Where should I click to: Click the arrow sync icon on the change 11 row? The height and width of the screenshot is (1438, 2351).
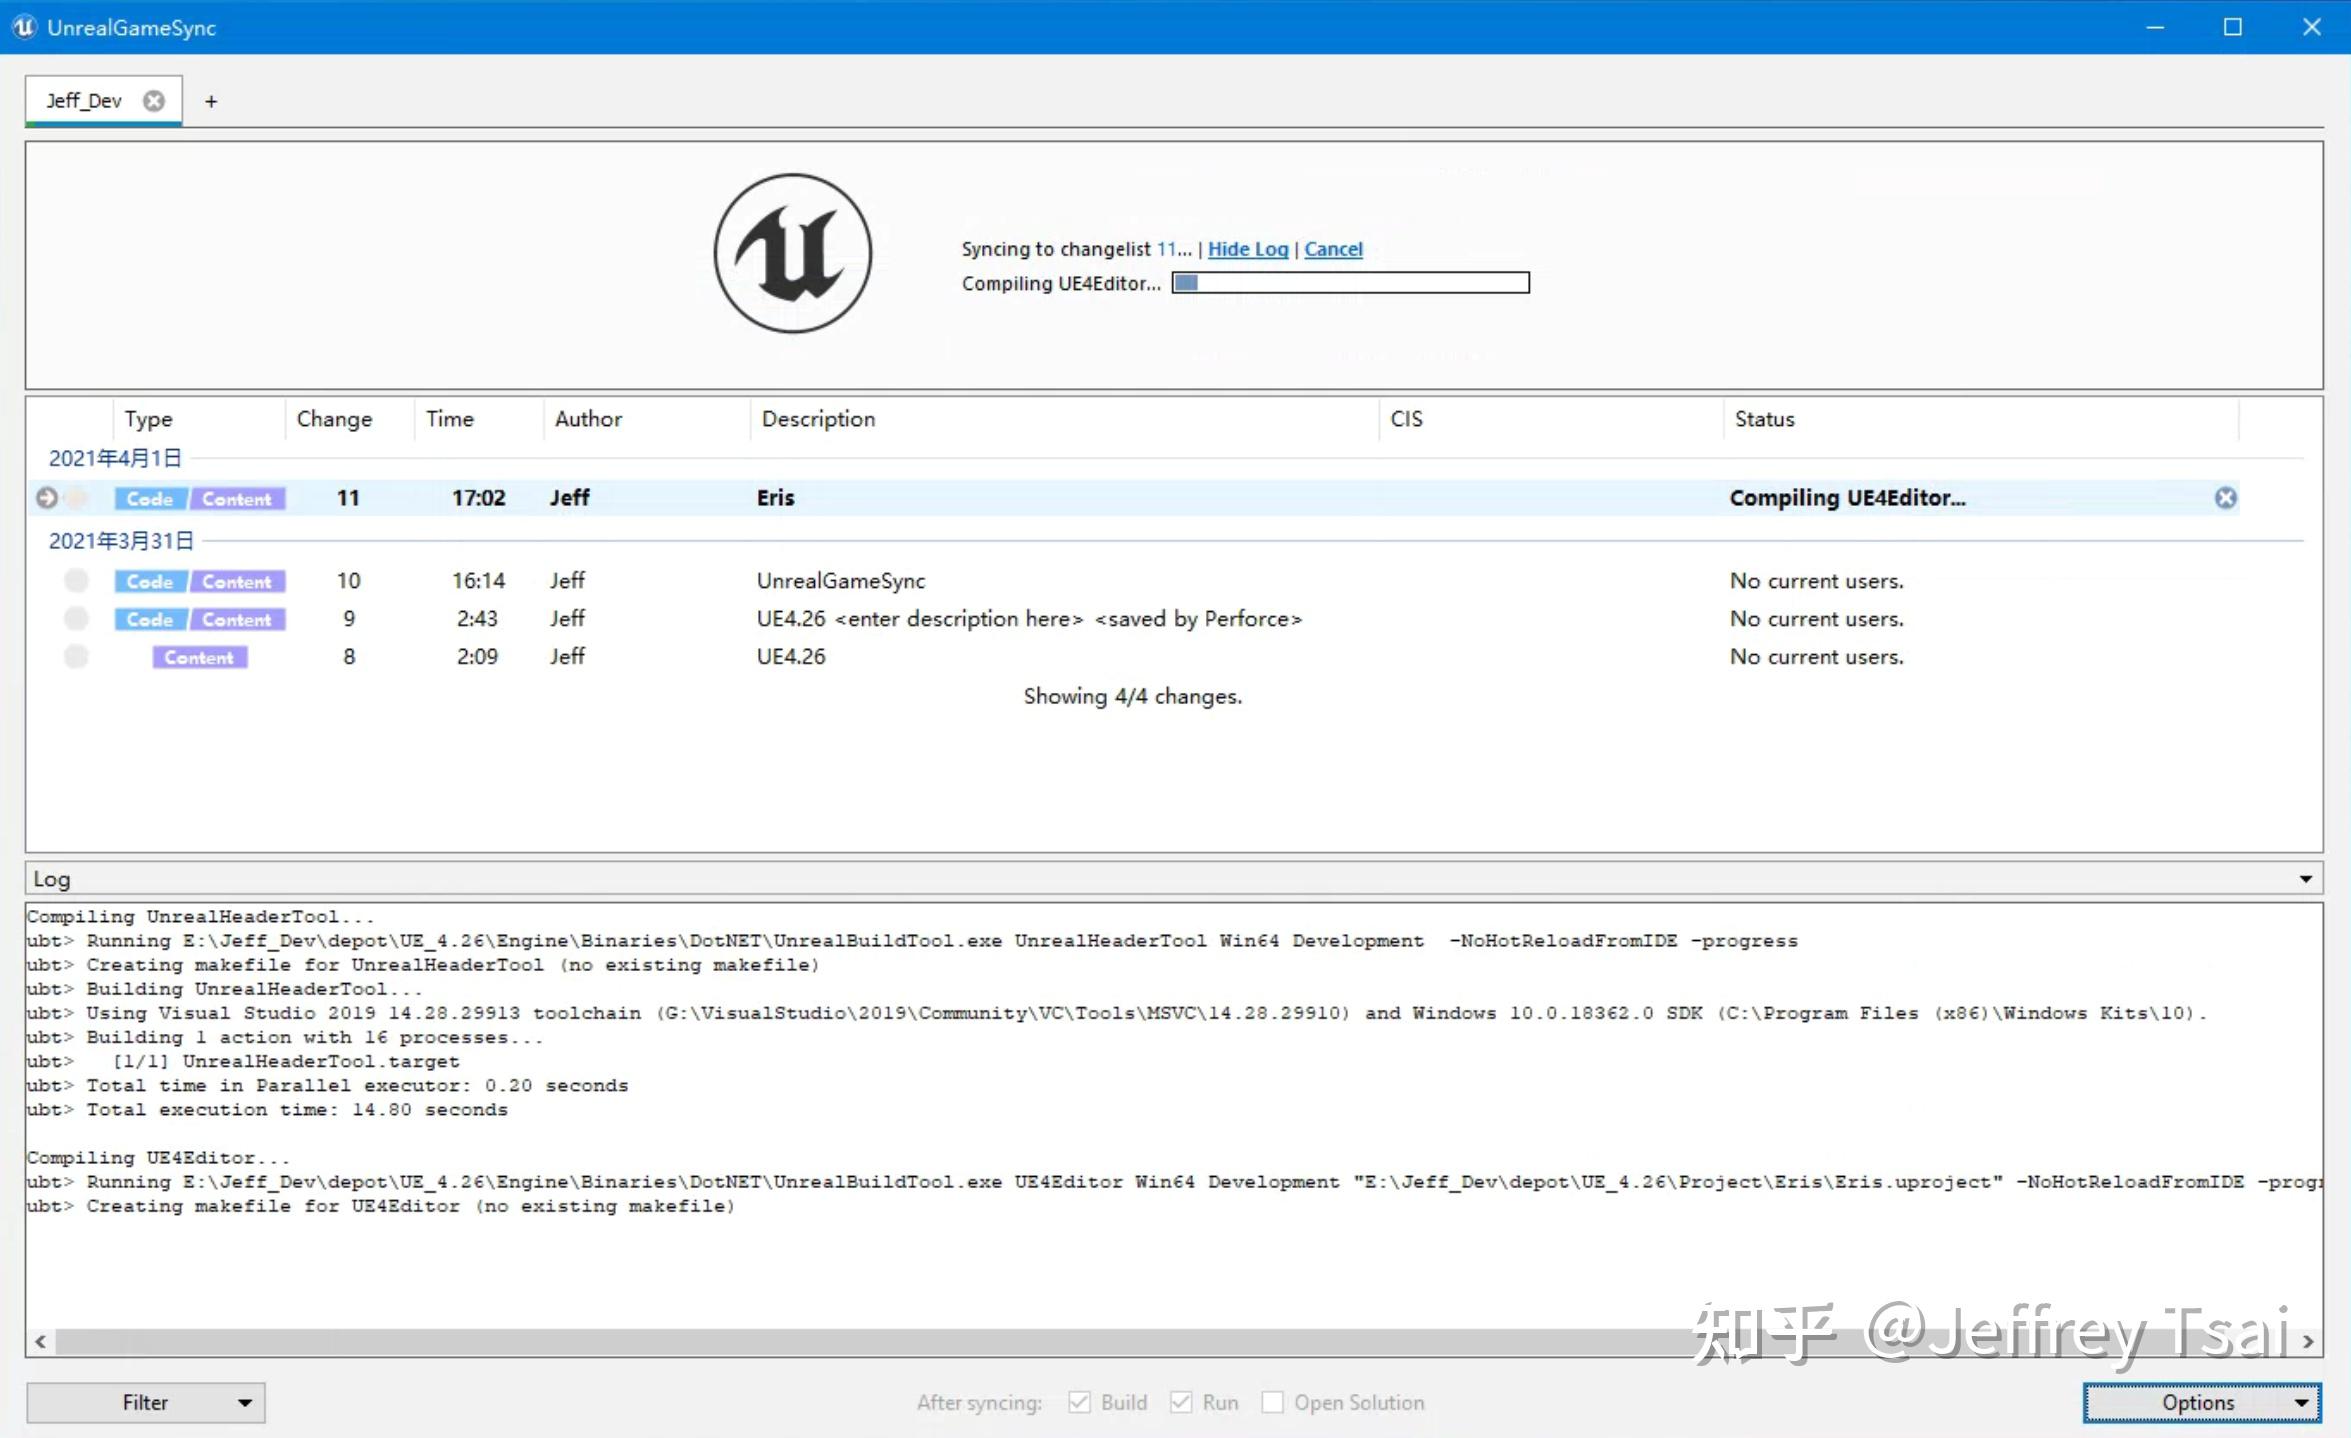[46, 498]
